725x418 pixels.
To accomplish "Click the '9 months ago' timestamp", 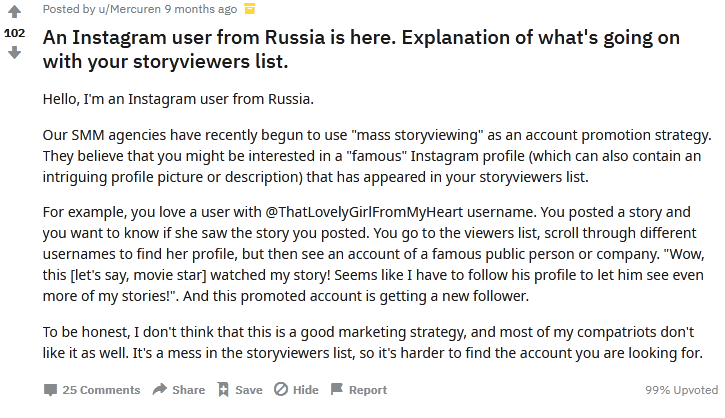I will [x=201, y=9].
